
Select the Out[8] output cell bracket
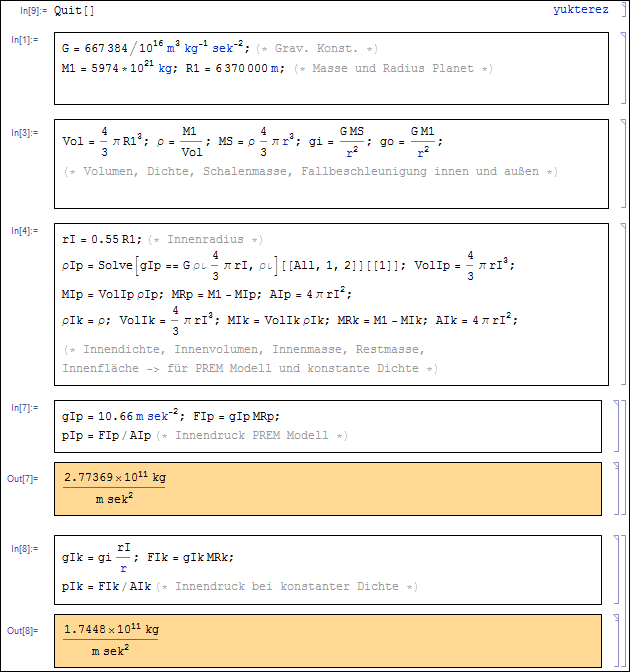click(617, 640)
